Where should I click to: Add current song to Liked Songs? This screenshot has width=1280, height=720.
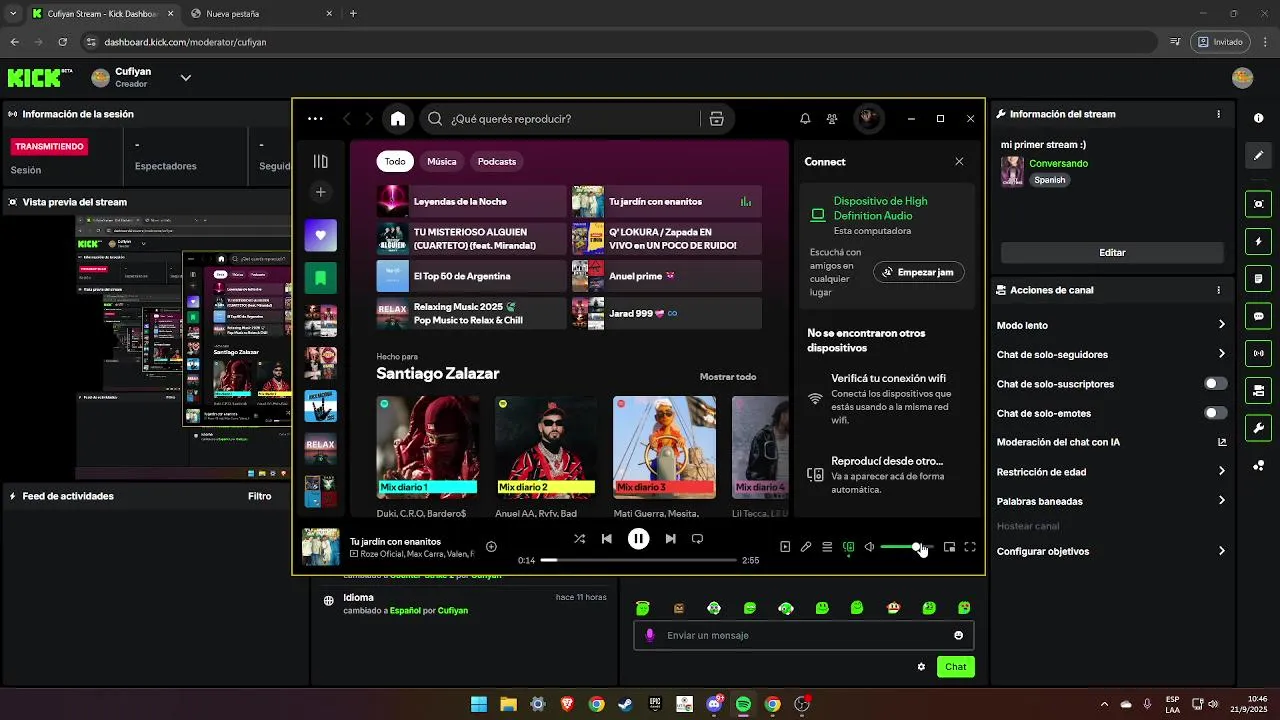point(491,546)
